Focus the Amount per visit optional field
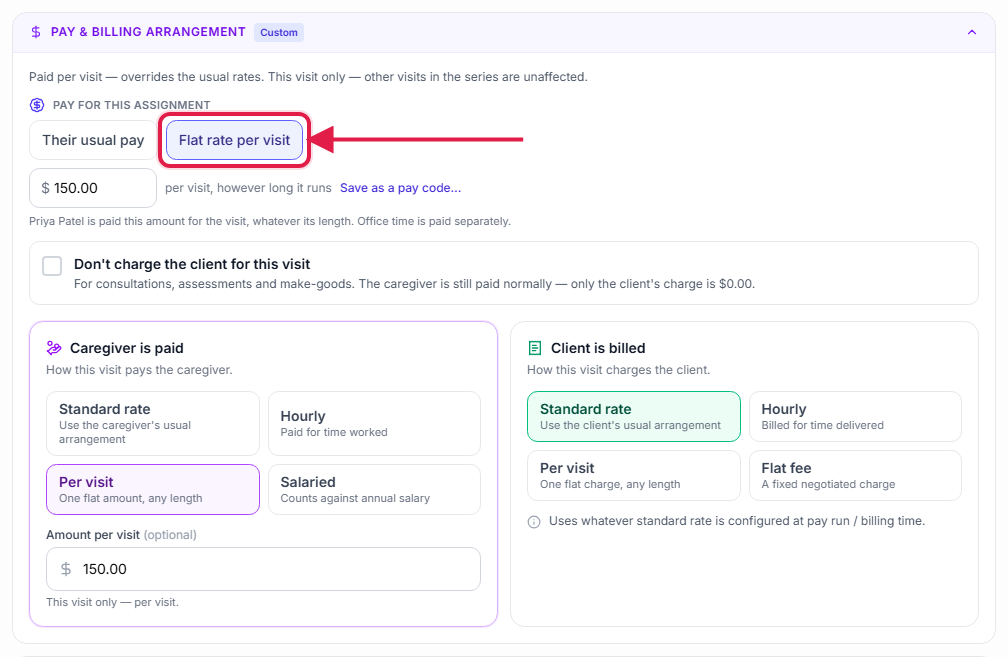Screen dimensions: 1008x657 tap(264, 569)
